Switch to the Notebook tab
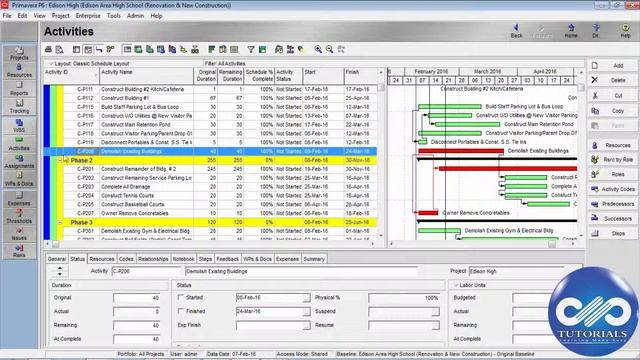 183,259
